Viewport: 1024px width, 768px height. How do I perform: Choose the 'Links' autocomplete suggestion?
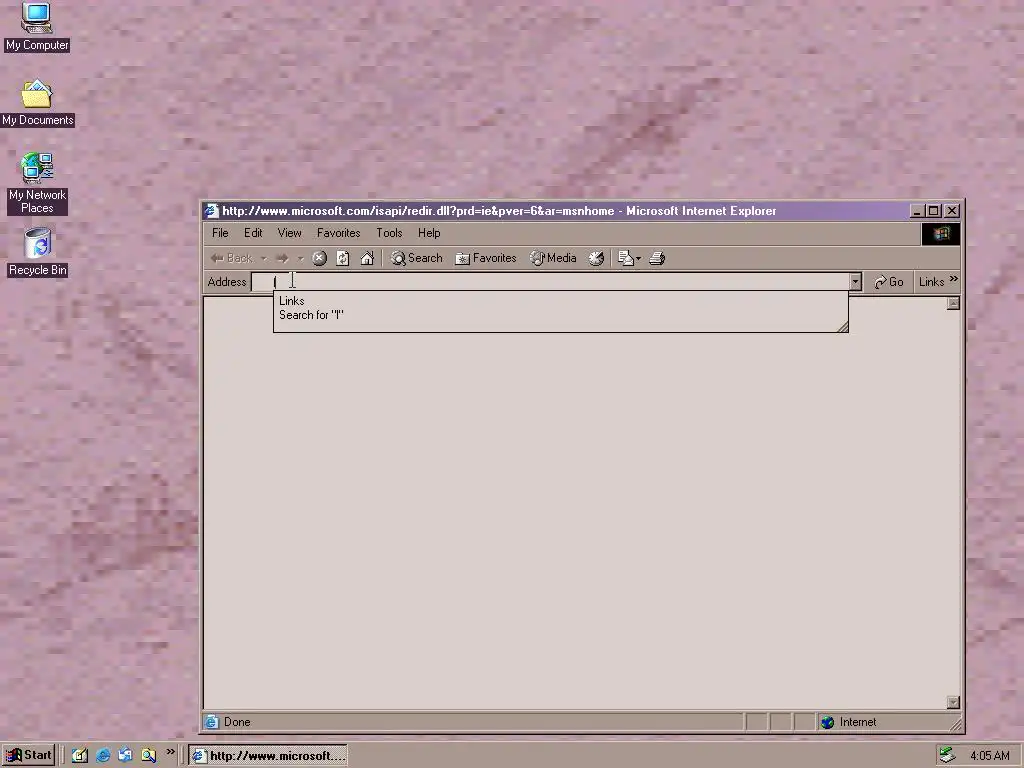pos(560,301)
